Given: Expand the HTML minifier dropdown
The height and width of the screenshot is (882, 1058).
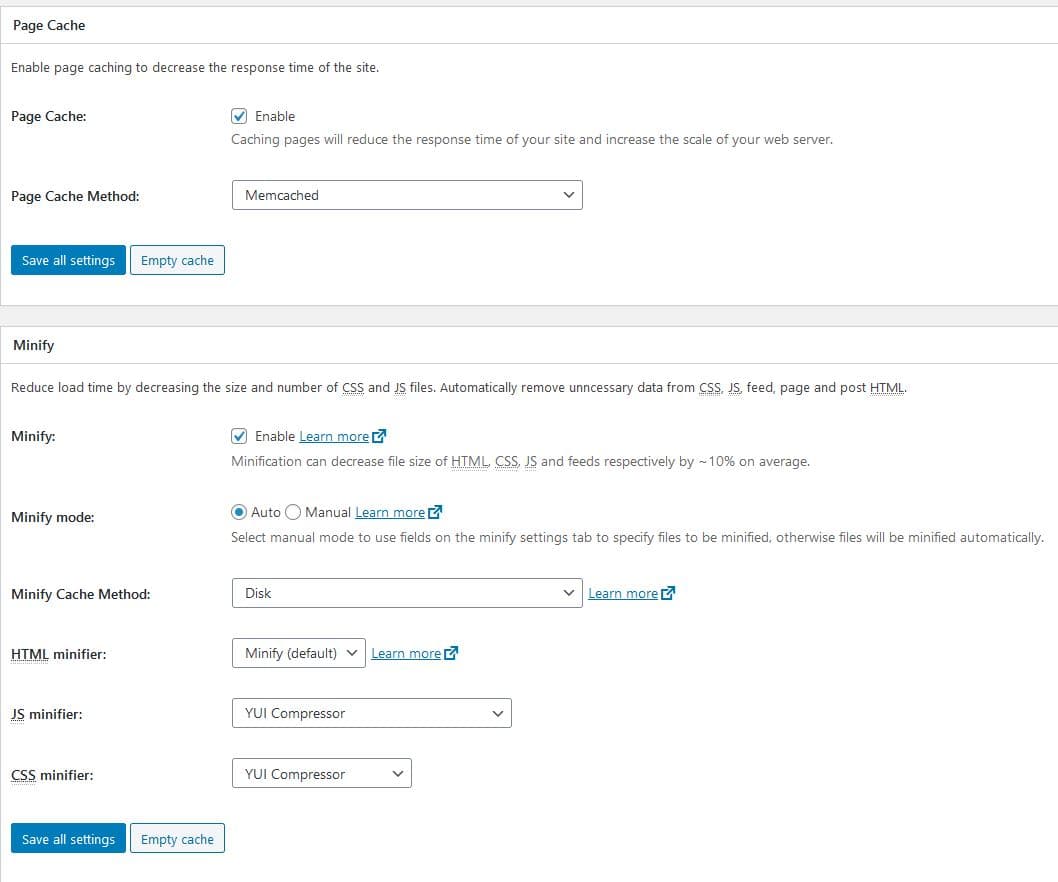Looking at the screenshot, I should coord(298,653).
